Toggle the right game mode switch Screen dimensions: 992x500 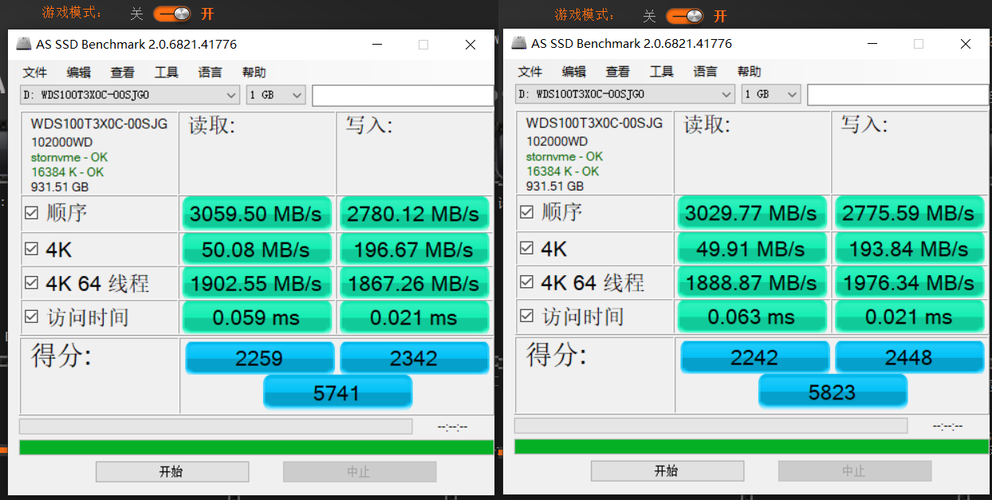pos(685,16)
